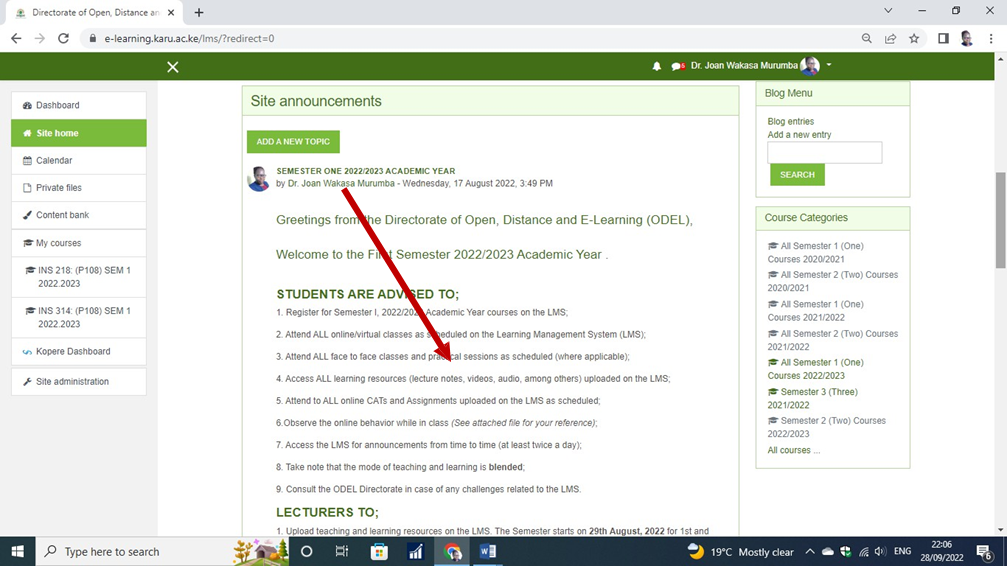Switch to Chrome taskbar icon
The width and height of the screenshot is (1007, 566).
point(452,551)
